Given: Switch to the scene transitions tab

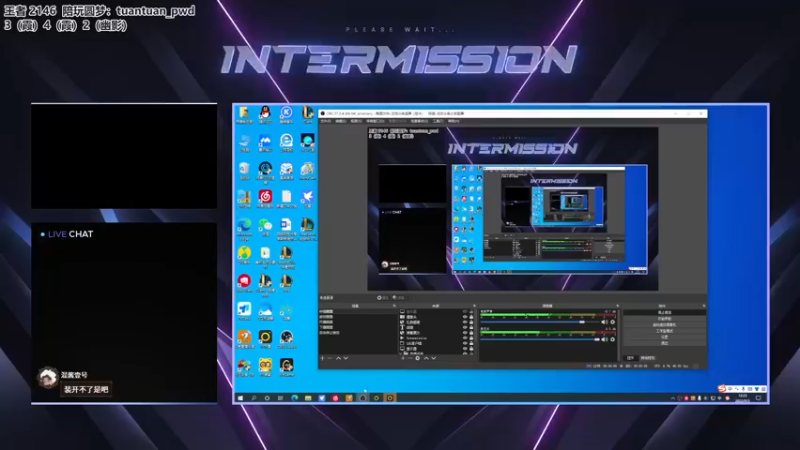Looking at the screenshot, I should pyautogui.click(x=648, y=358).
